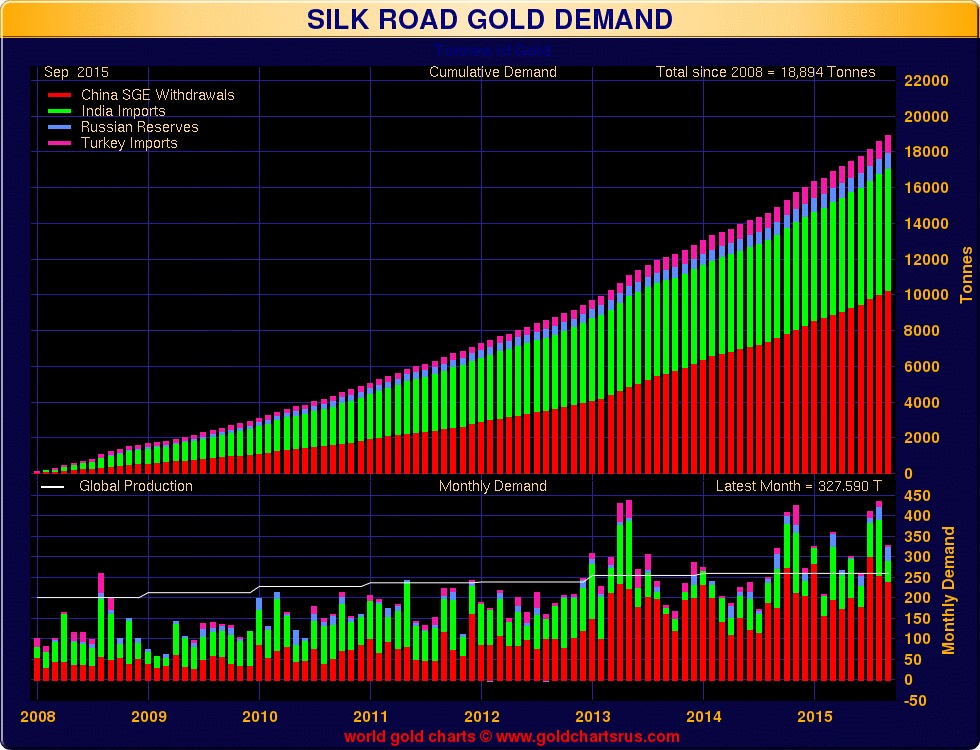The image size is (980, 750).
Task: Select the India Imports legend label
Action: click(x=123, y=111)
